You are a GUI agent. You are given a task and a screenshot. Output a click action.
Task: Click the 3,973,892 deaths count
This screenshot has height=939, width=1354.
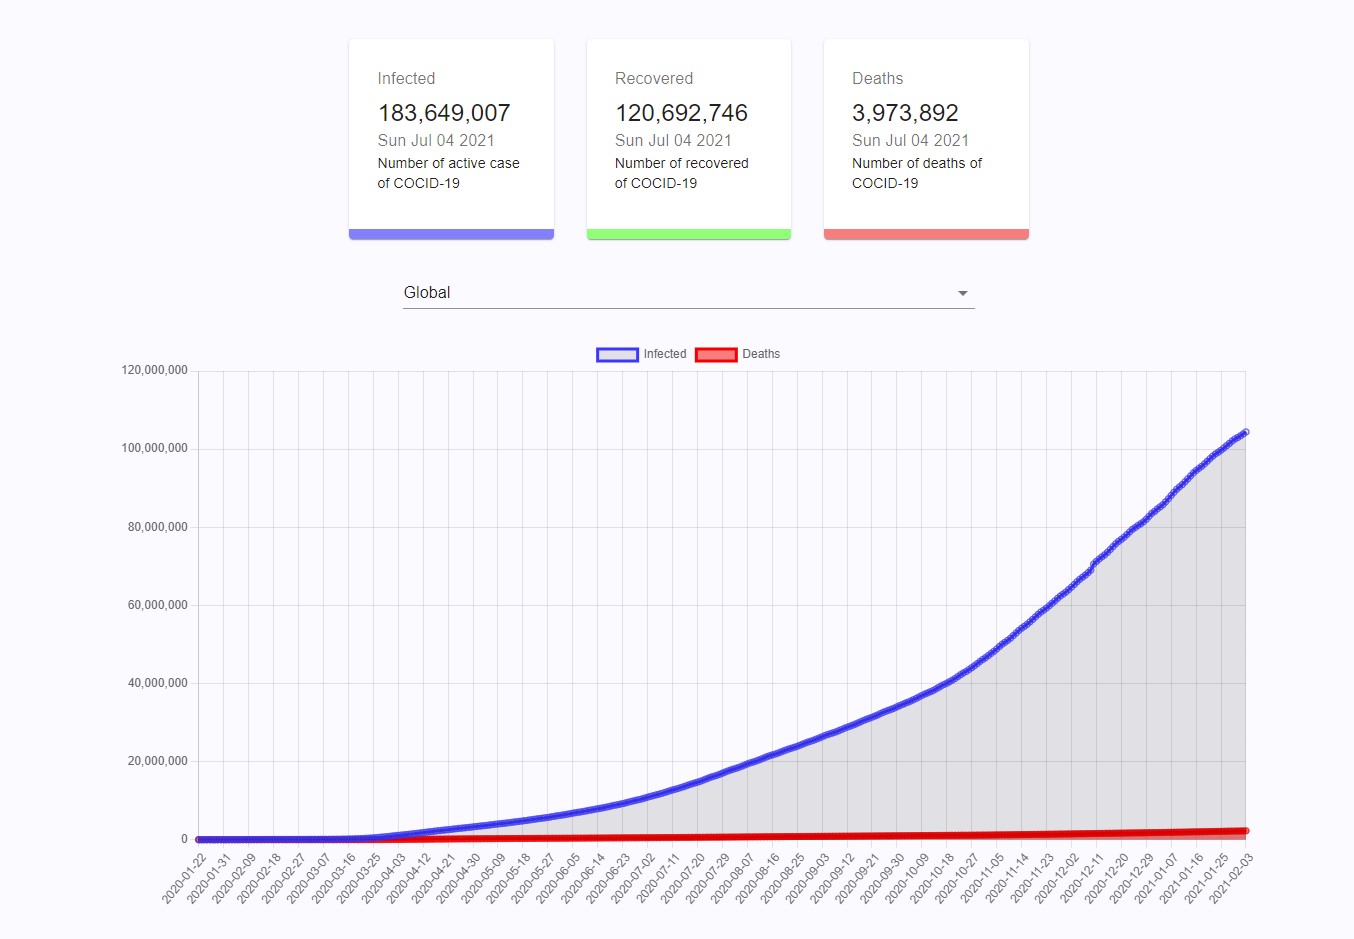[905, 113]
